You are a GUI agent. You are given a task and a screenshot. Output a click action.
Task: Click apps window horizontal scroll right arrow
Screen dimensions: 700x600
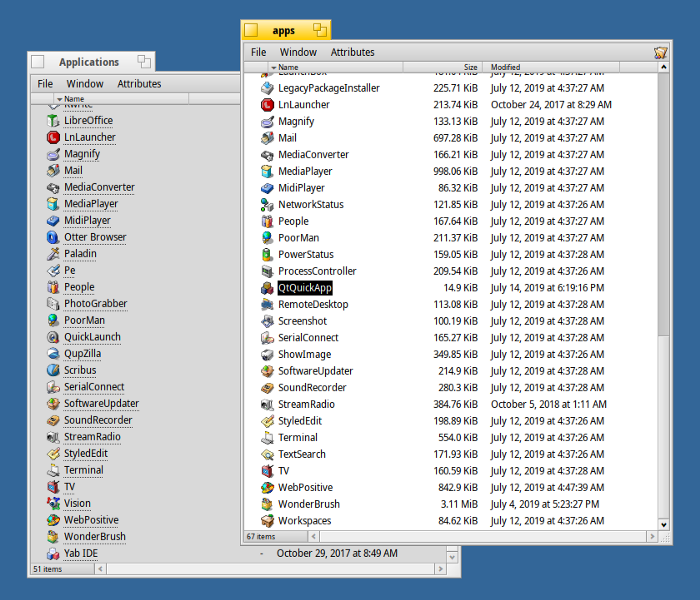point(652,536)
